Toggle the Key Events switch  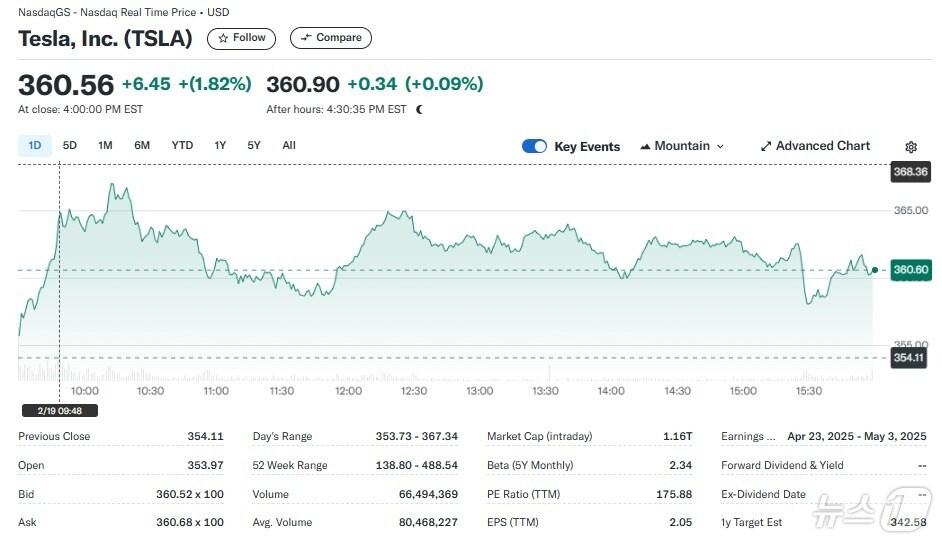tap(534, 146)
